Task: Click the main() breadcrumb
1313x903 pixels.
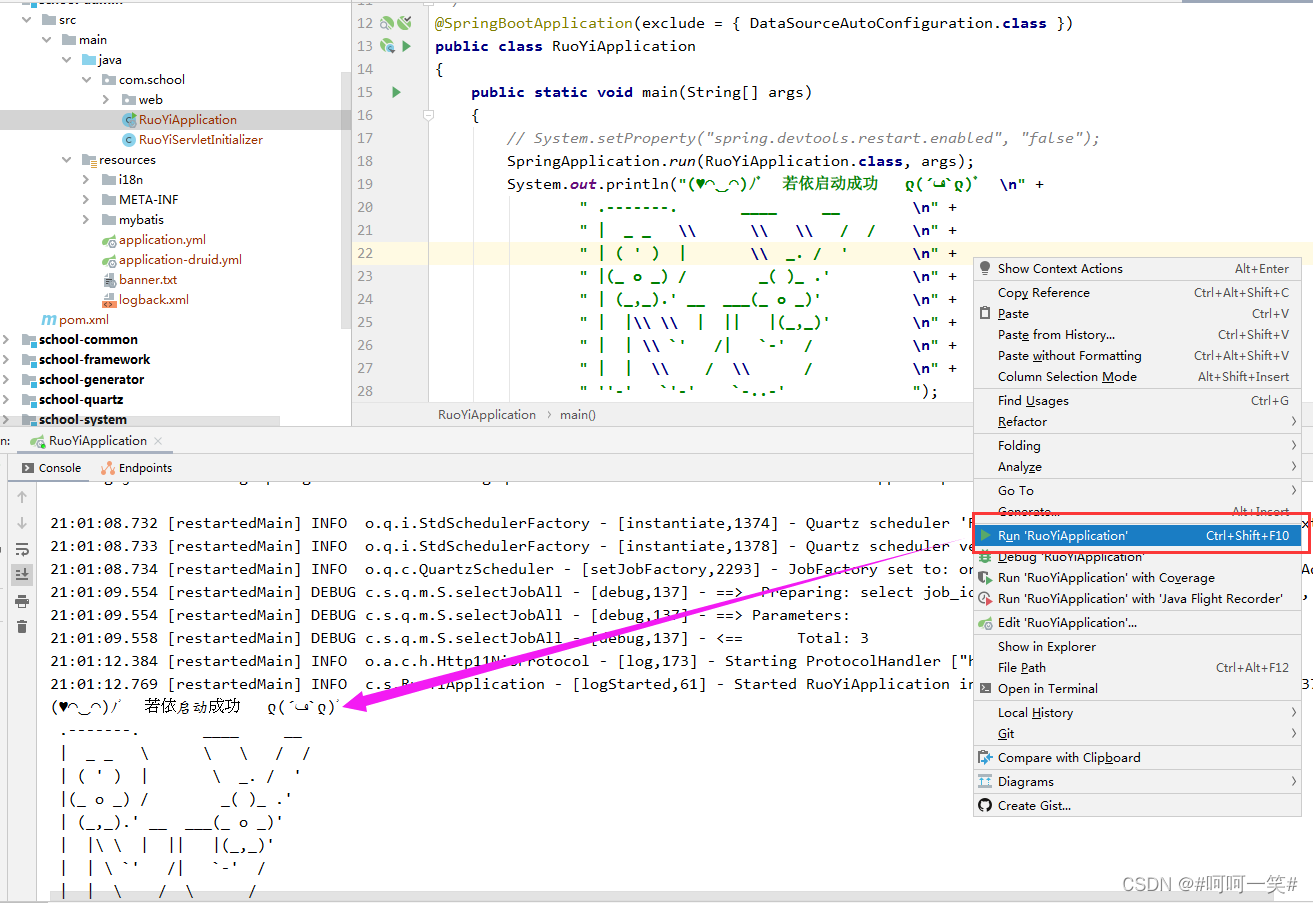Action: [x=578, y=415]
